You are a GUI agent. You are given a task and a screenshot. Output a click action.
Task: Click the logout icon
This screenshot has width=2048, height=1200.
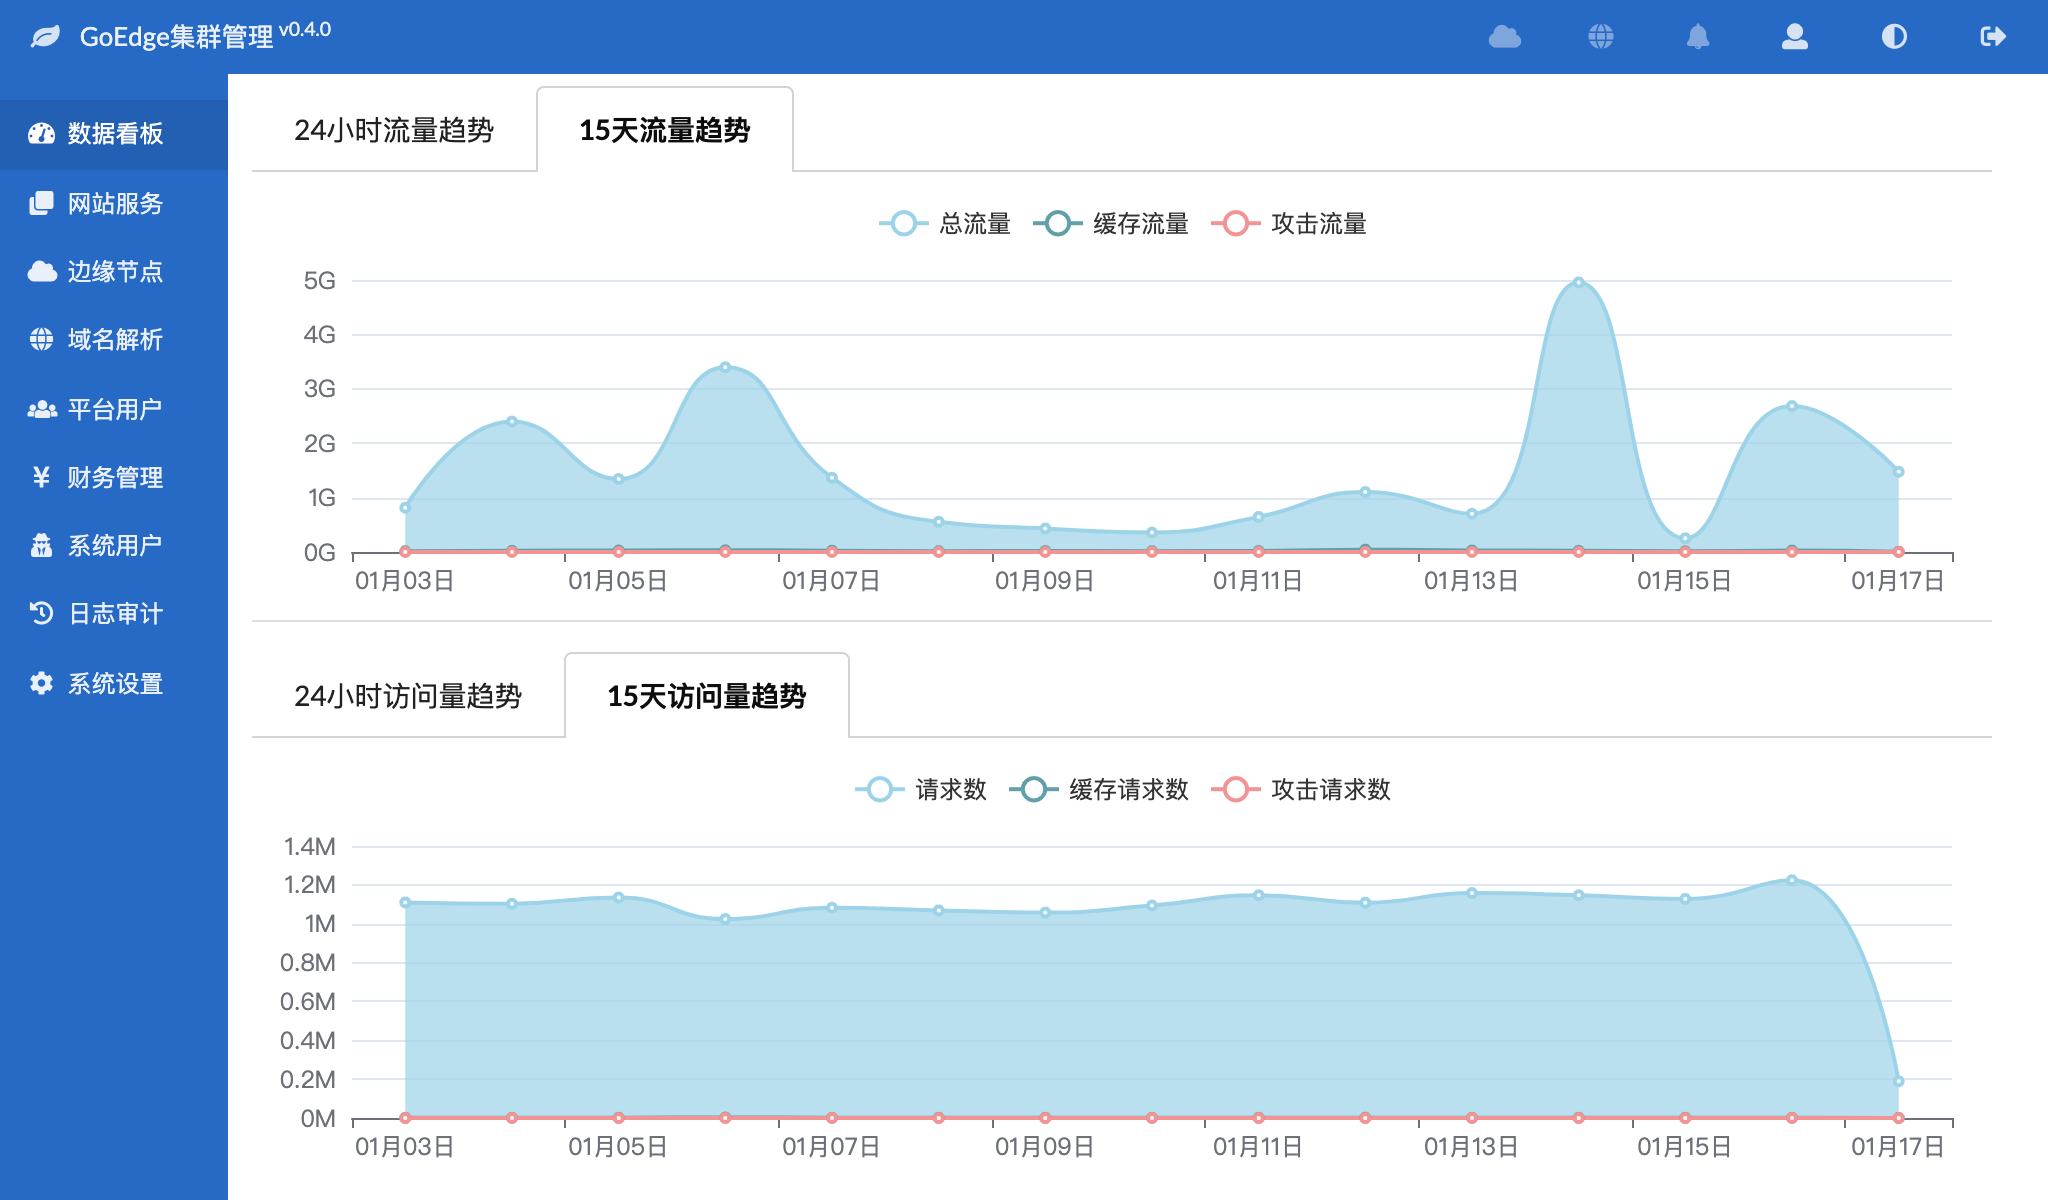[1992, 36]
